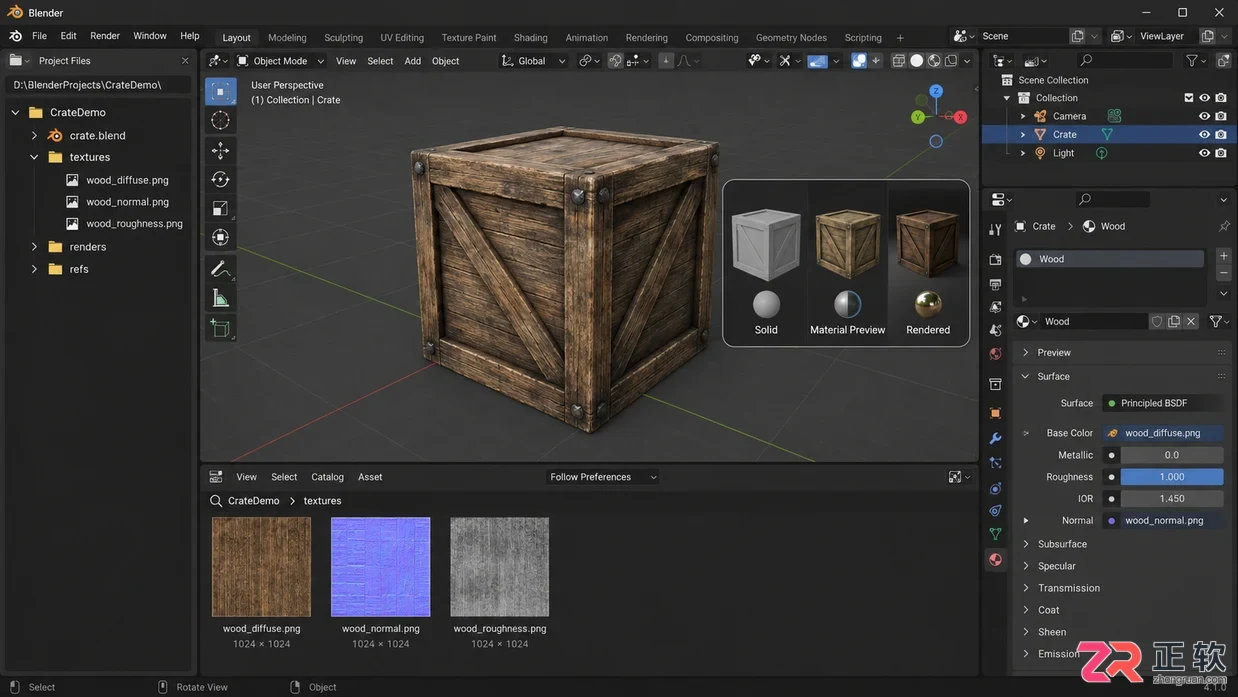This screenshot has height=697, width=1238.
Task: Unlink the Wood material with X
Action: 1191,322
